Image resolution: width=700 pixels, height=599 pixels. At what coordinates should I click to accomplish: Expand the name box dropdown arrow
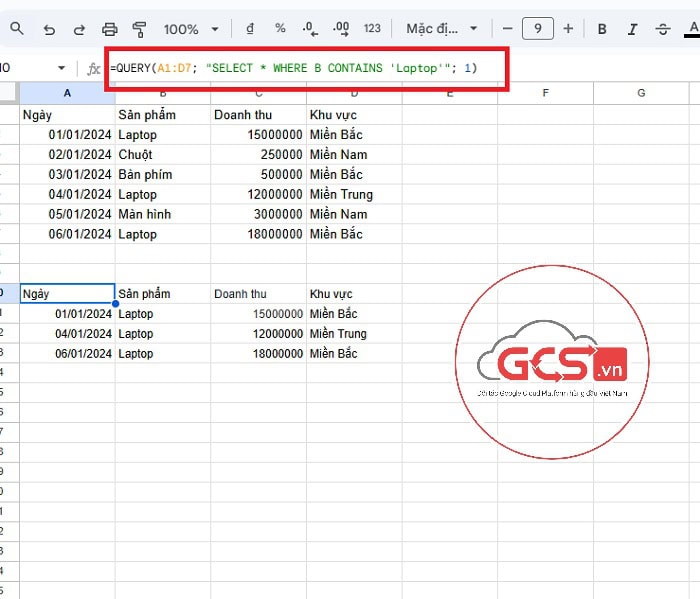[x=62, y=68]
